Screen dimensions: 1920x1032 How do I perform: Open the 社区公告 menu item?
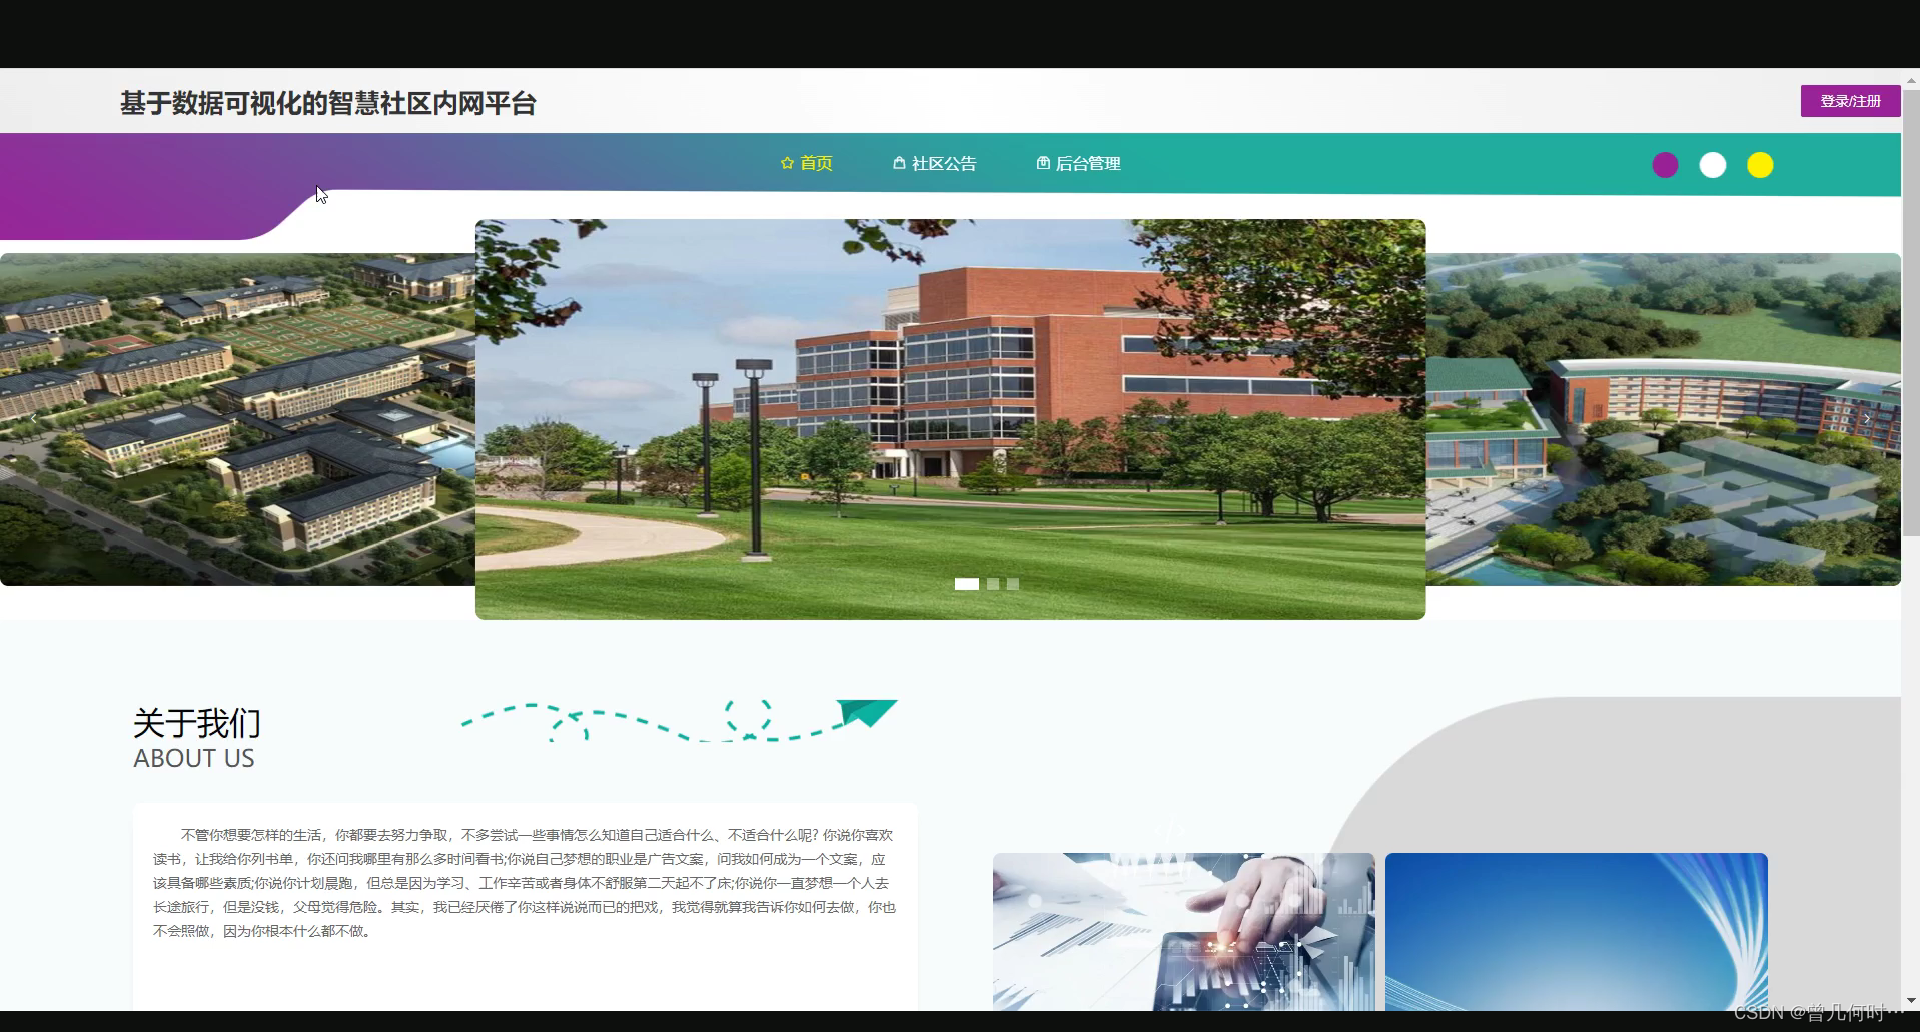coord(934,163)
